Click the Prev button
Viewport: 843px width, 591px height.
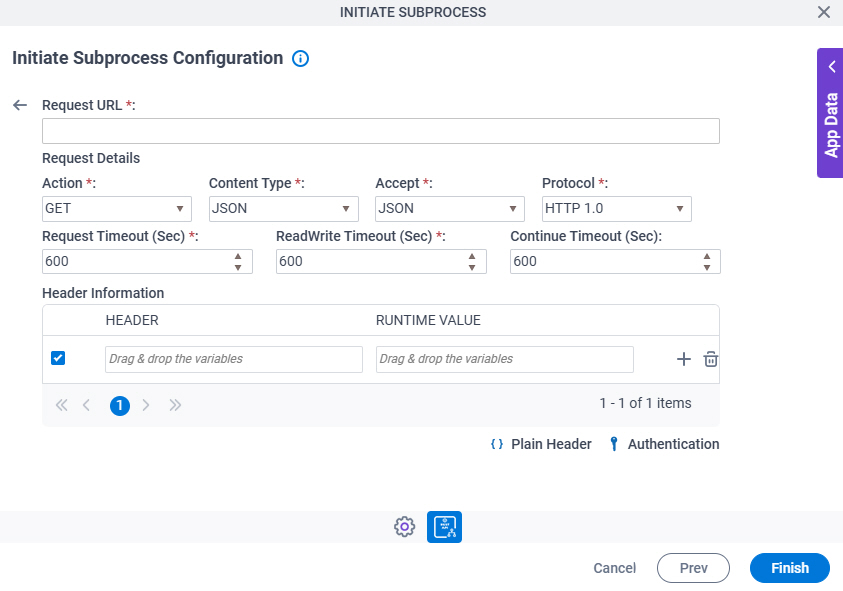pyautogui.click(x=694, y=568)
